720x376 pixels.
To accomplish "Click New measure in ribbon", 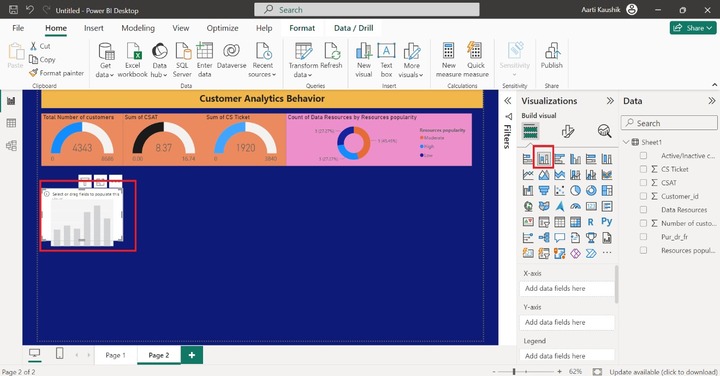I will pyautogui.click(x=448, y=60).
